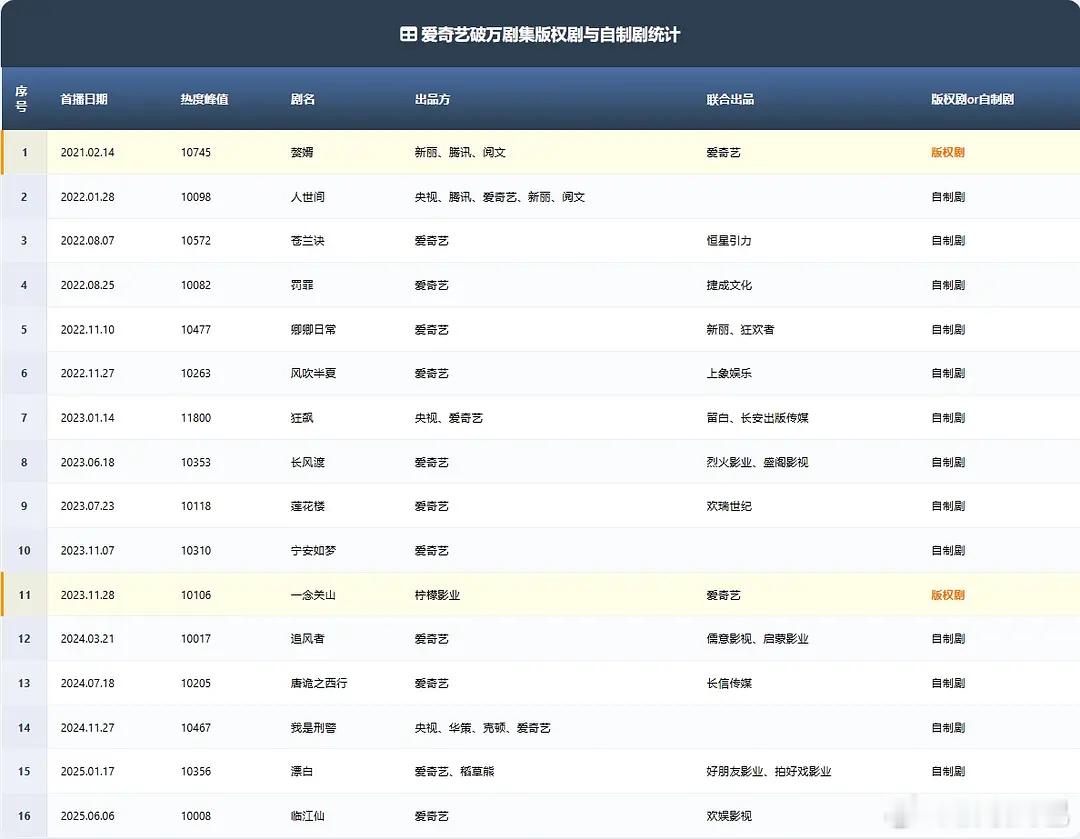The height and width of the screenshot is (839, 1080).
Task: Click co-producer 留白、长安出版传媒
Action: [x=758, y=417]
